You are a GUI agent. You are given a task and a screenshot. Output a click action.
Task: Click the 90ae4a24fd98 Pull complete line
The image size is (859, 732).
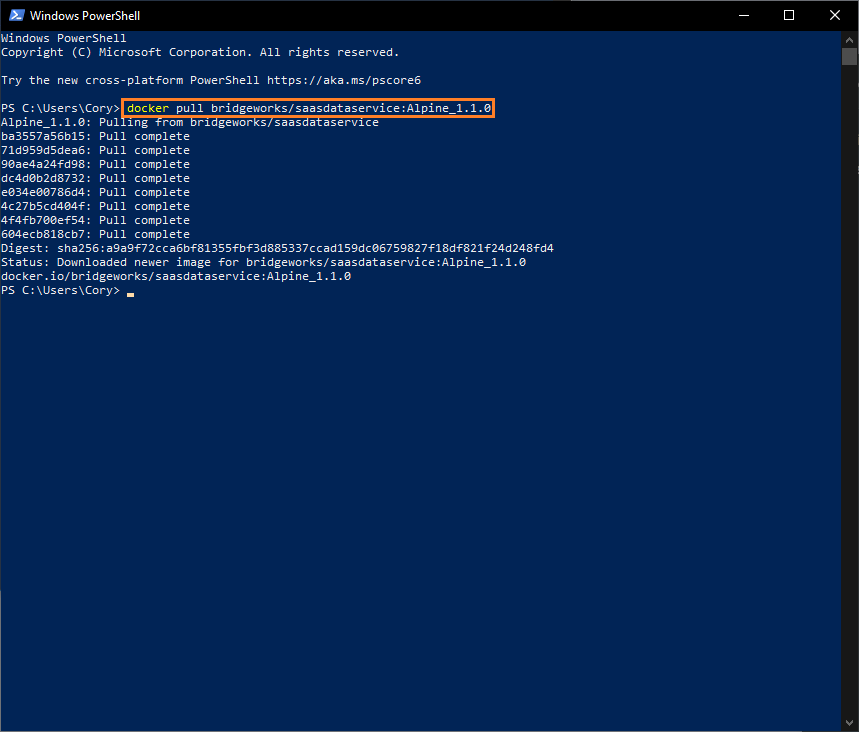(95, 164)
